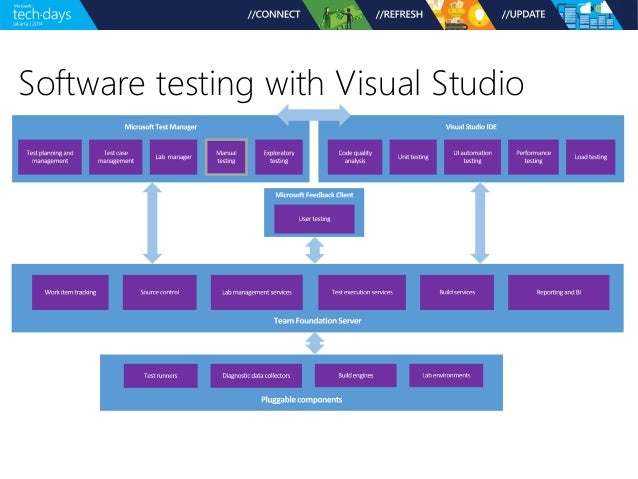Click the Pluggable components label

pyautogui.click(x=302, y=400)
